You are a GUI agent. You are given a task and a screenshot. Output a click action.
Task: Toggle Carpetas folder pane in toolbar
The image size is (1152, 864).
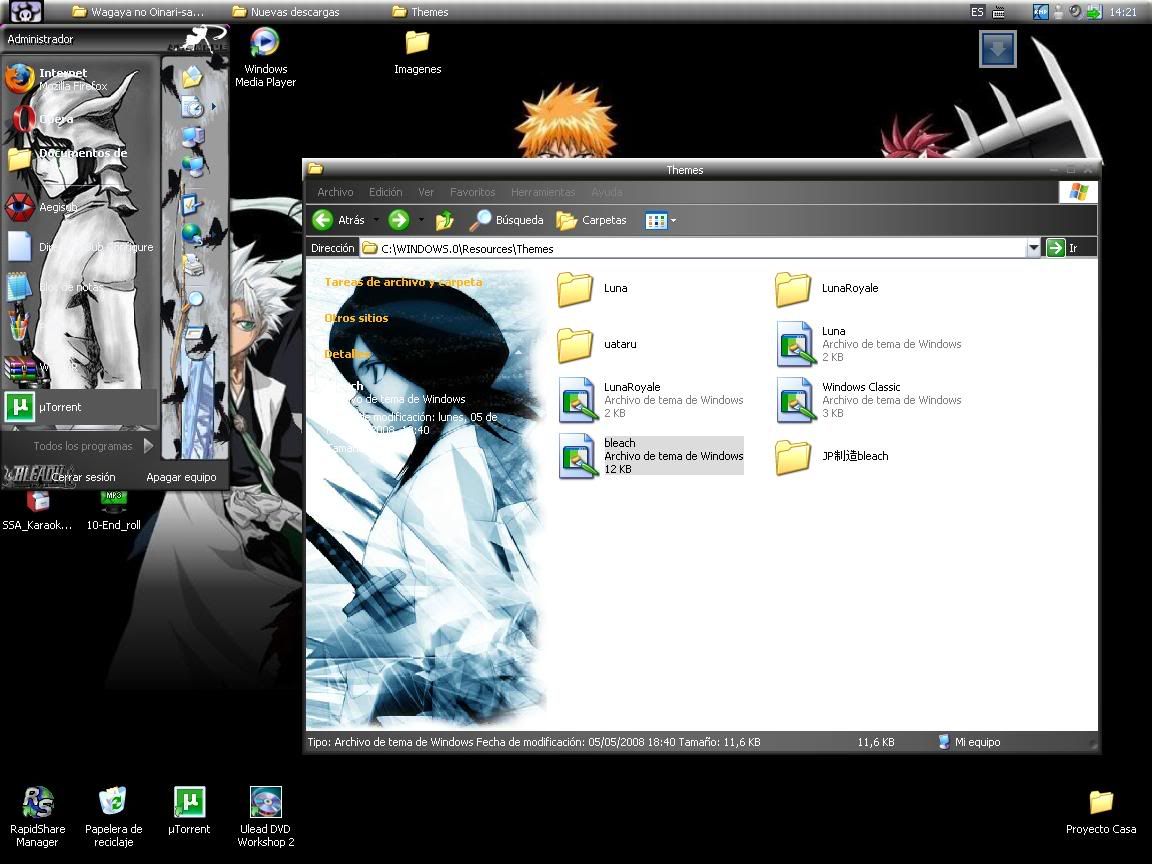(x=592, y=220)
